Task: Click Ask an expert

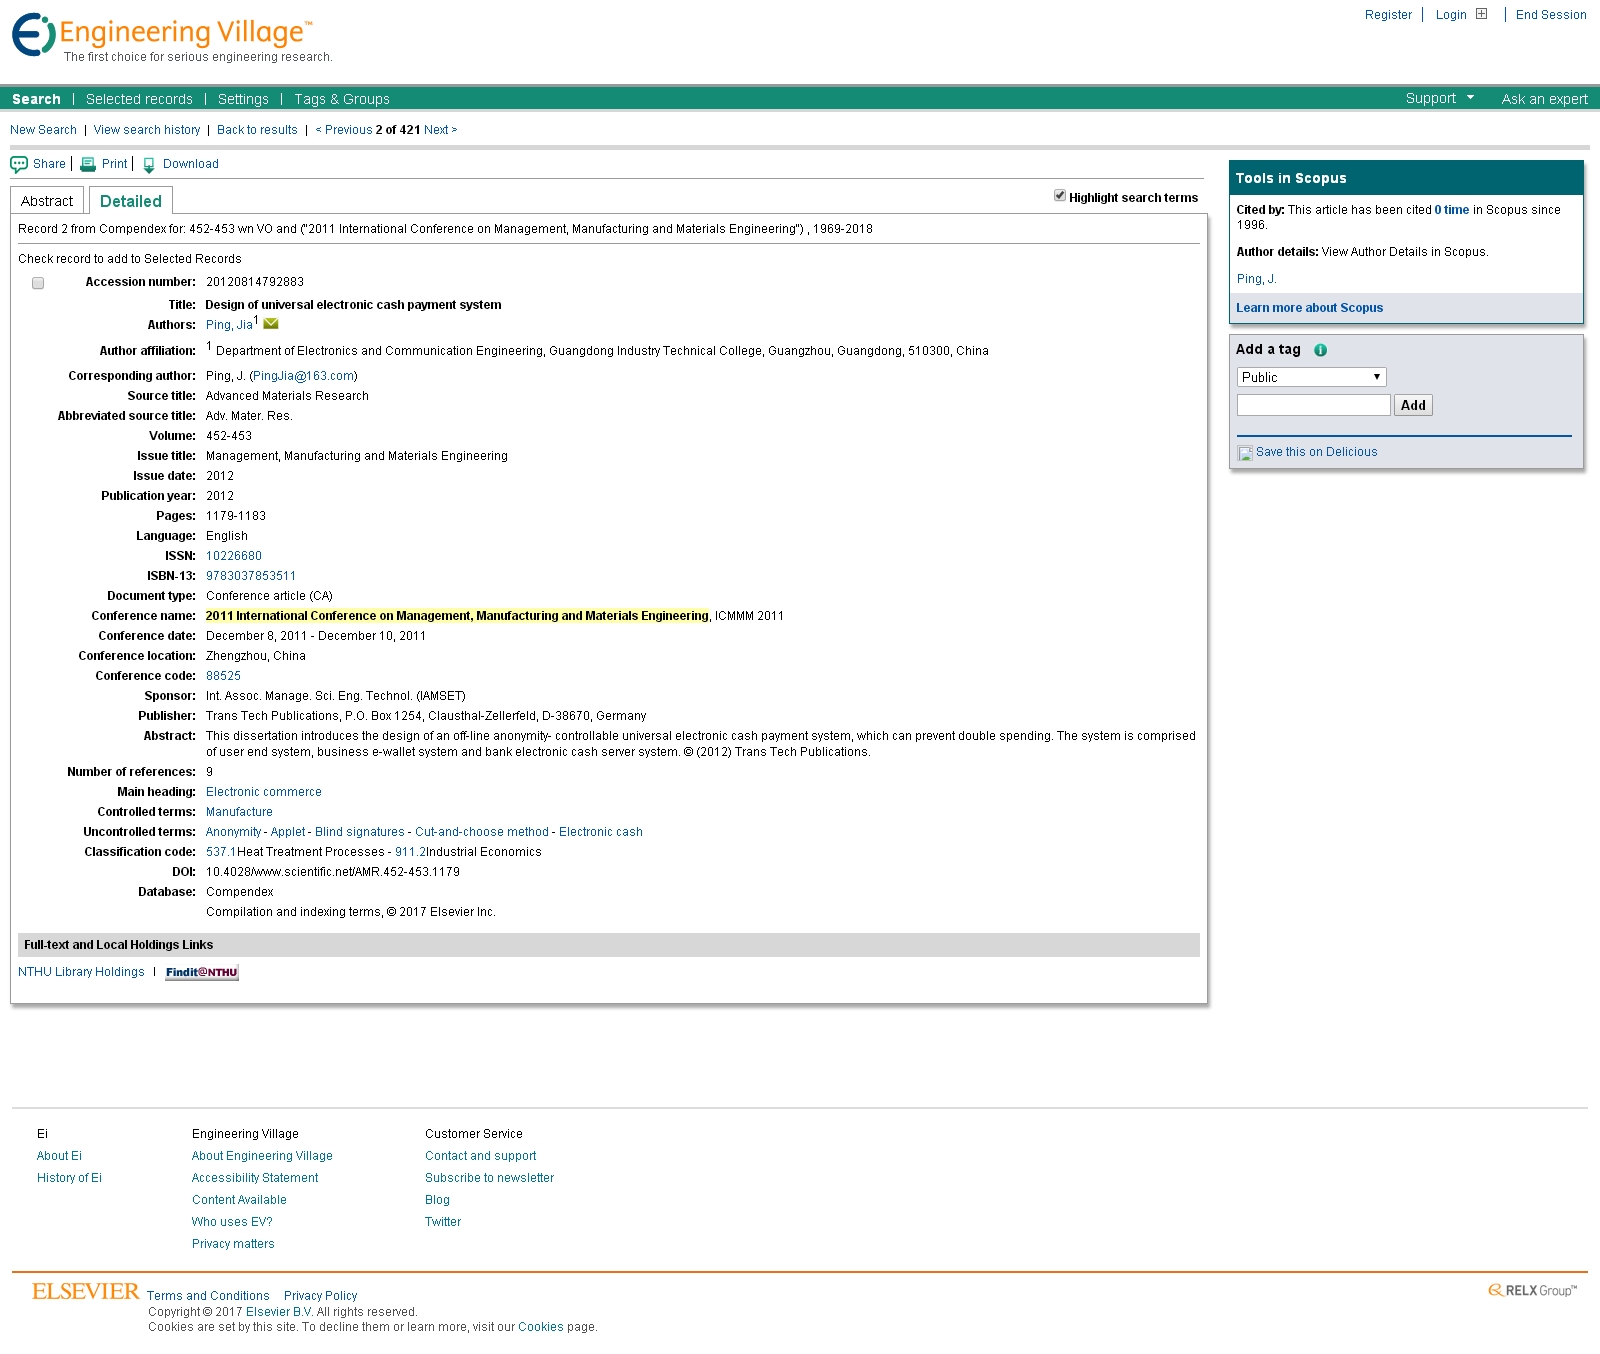Action: [x=1544, y=99]
